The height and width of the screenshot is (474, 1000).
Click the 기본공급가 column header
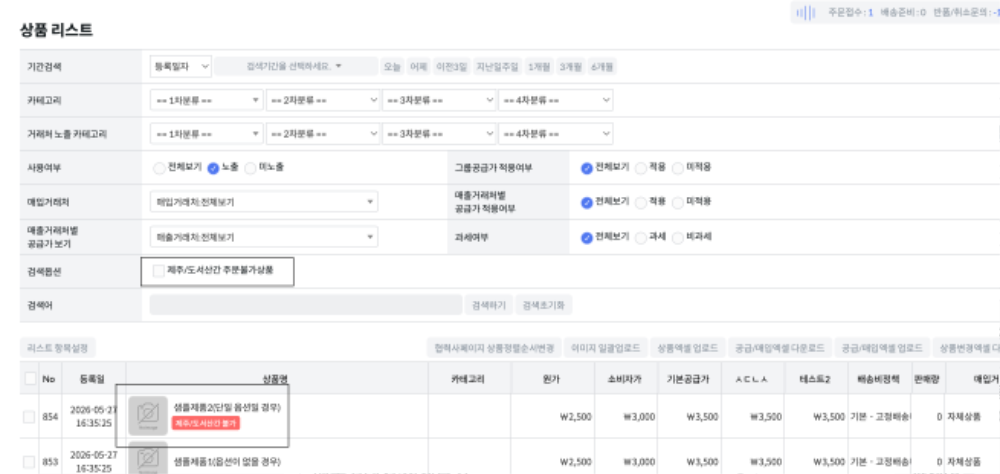[689, 378]
